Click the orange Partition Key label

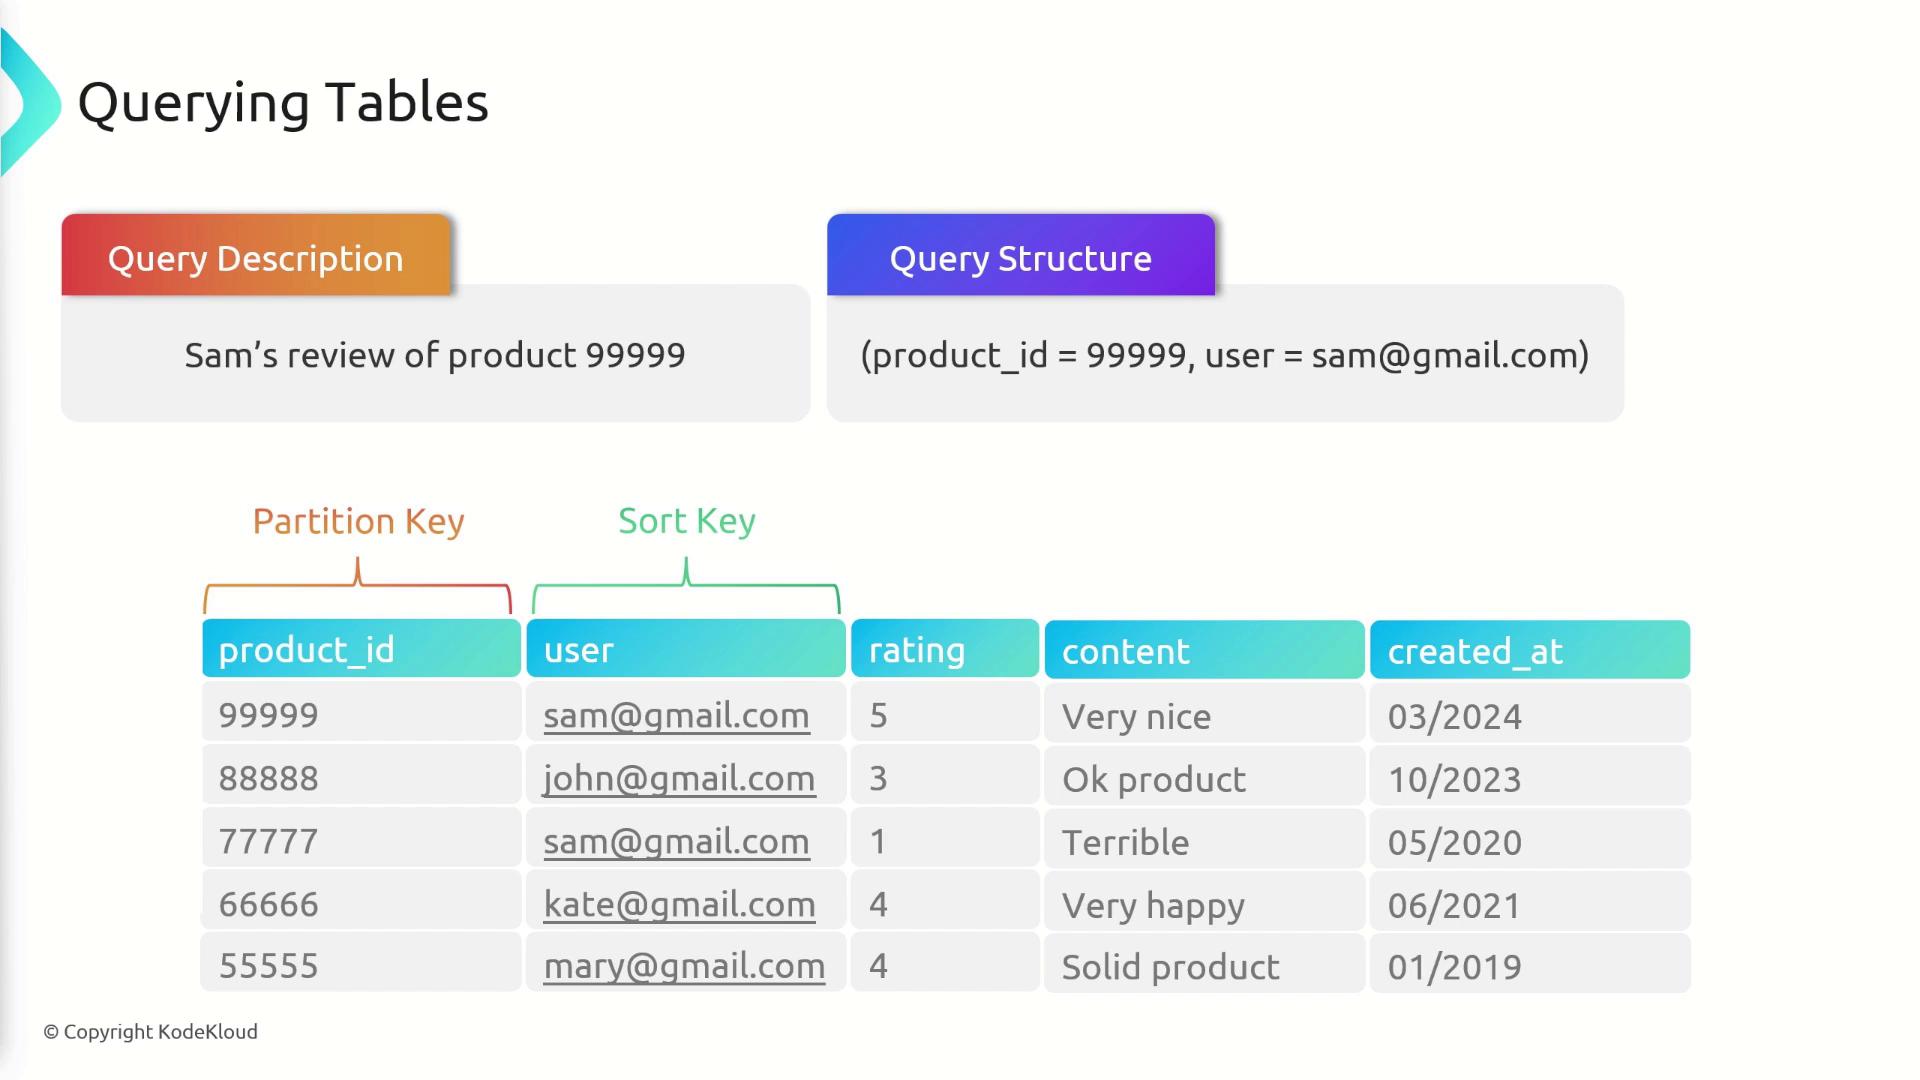358,521
